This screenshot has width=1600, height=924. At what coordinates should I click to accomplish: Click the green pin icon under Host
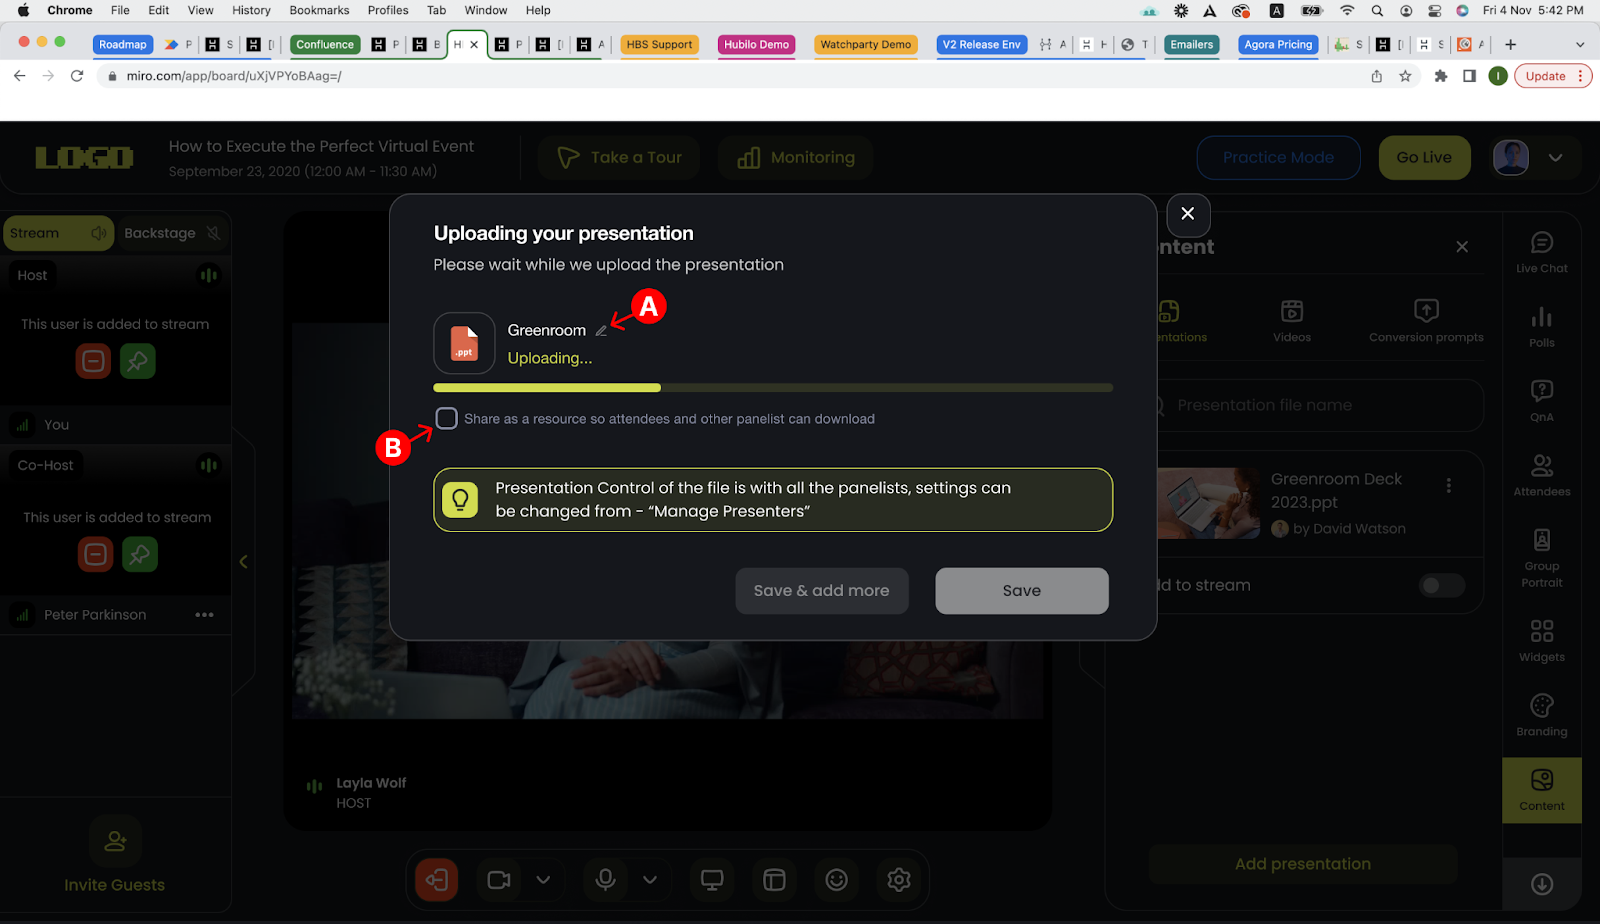(x=138, y=361)
